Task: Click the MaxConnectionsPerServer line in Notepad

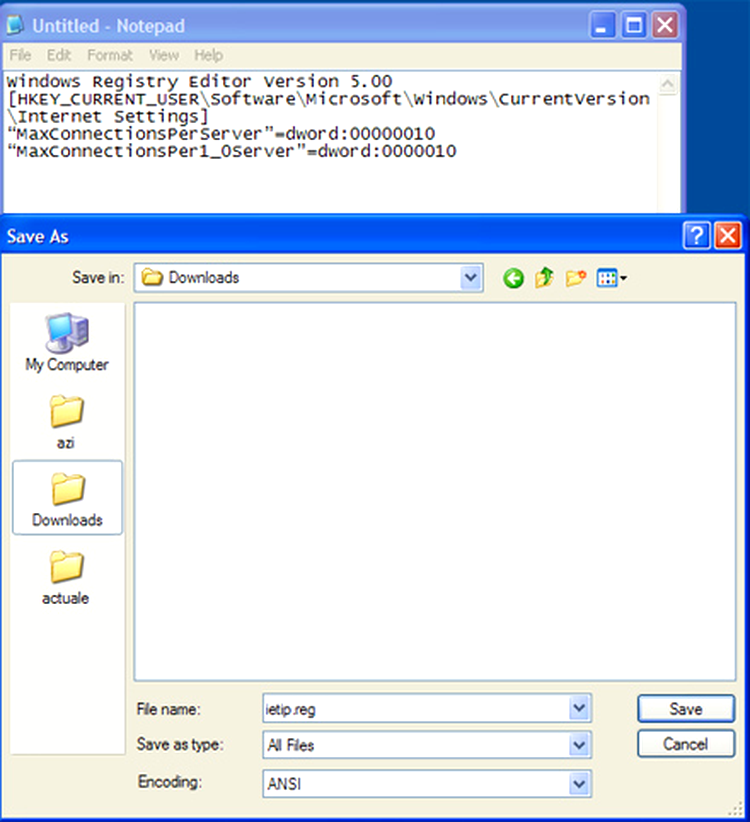Action: [221, 134]
